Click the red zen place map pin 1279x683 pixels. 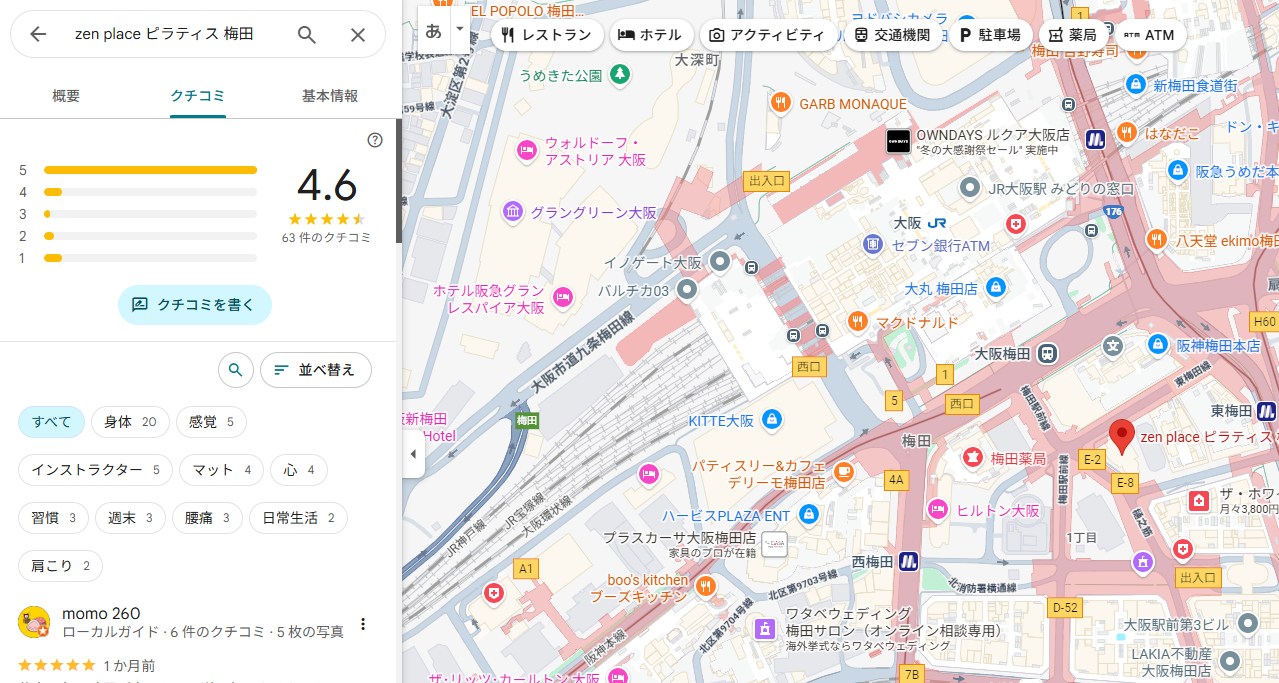[x=1122, y=436]
